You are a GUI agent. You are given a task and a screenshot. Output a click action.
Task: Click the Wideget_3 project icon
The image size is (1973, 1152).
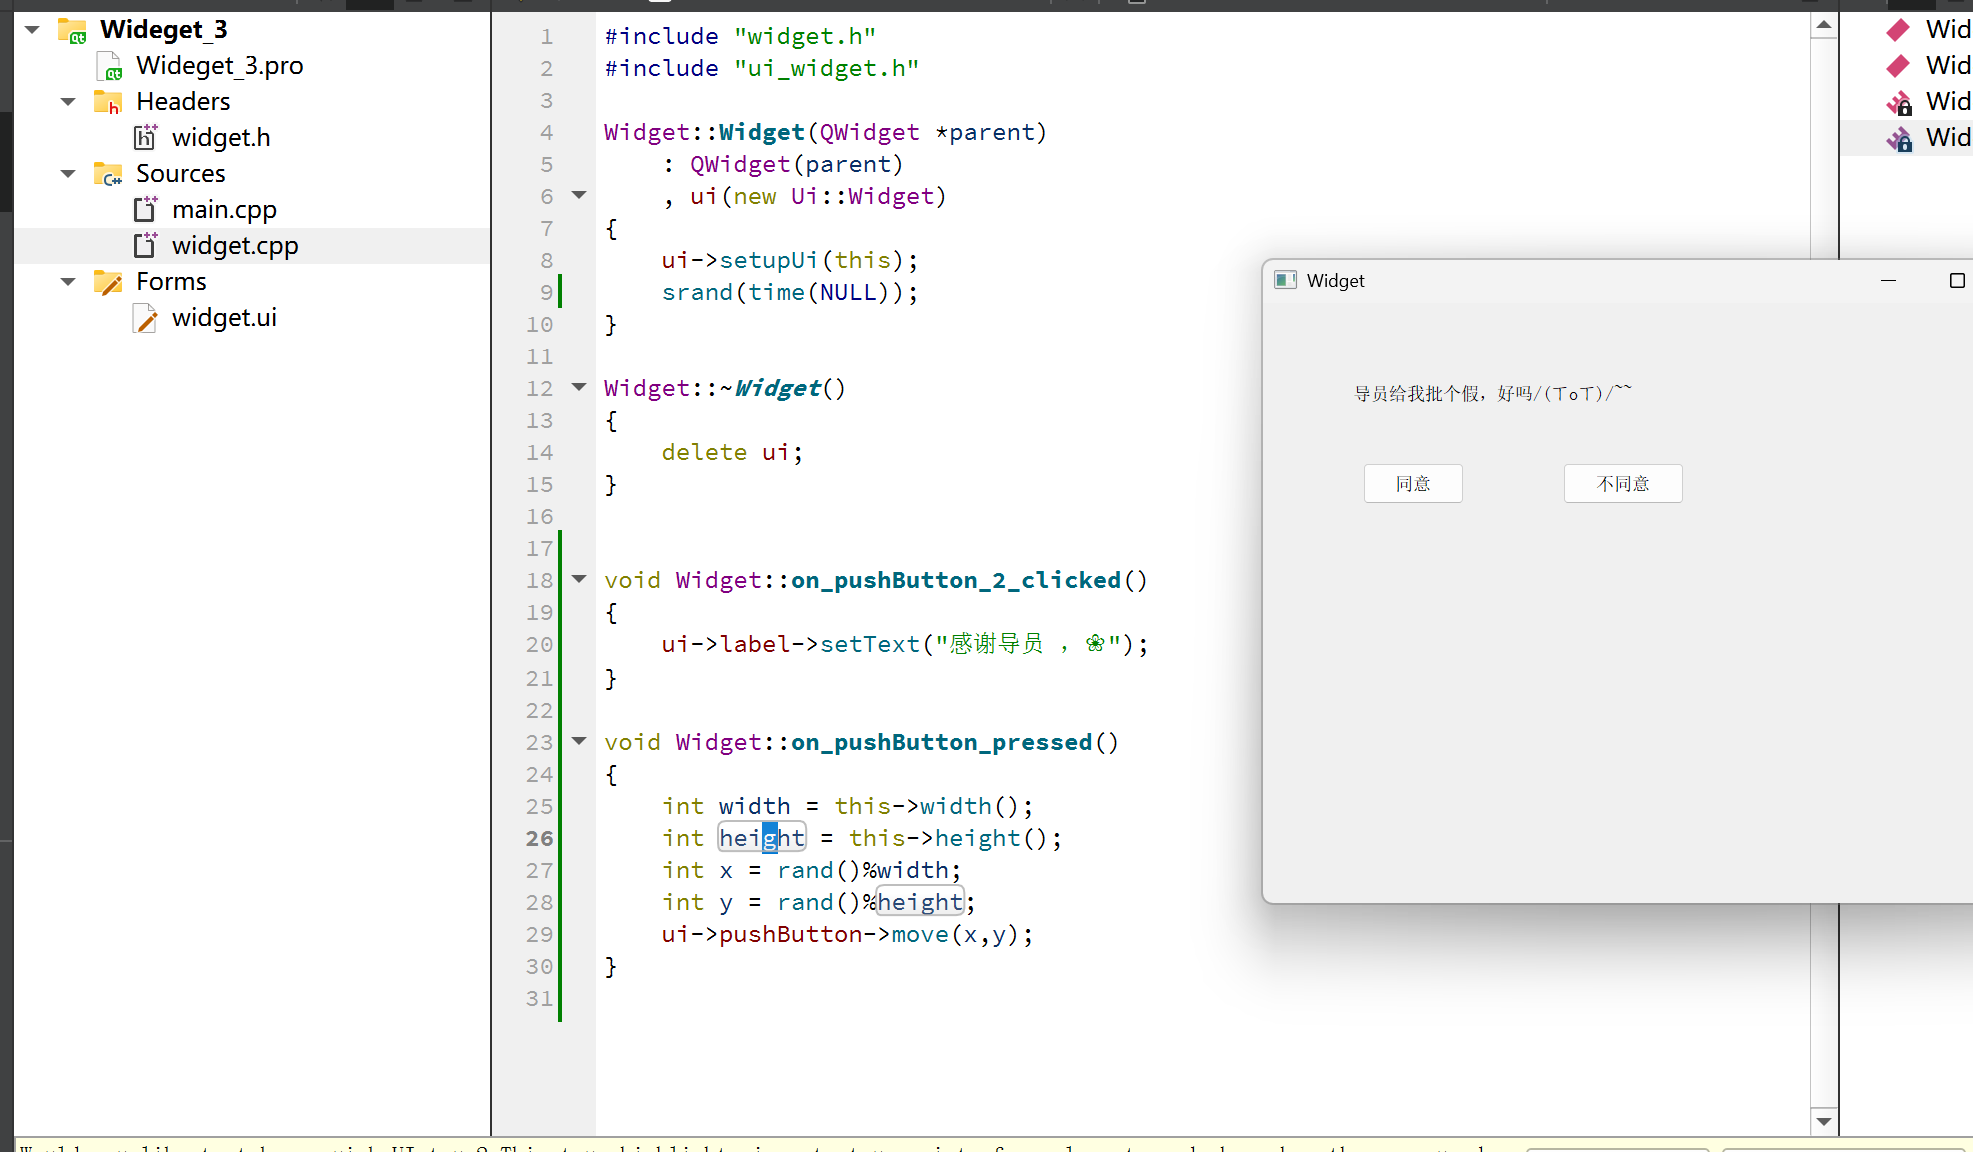pyautogui.click(x=72, y=30)
